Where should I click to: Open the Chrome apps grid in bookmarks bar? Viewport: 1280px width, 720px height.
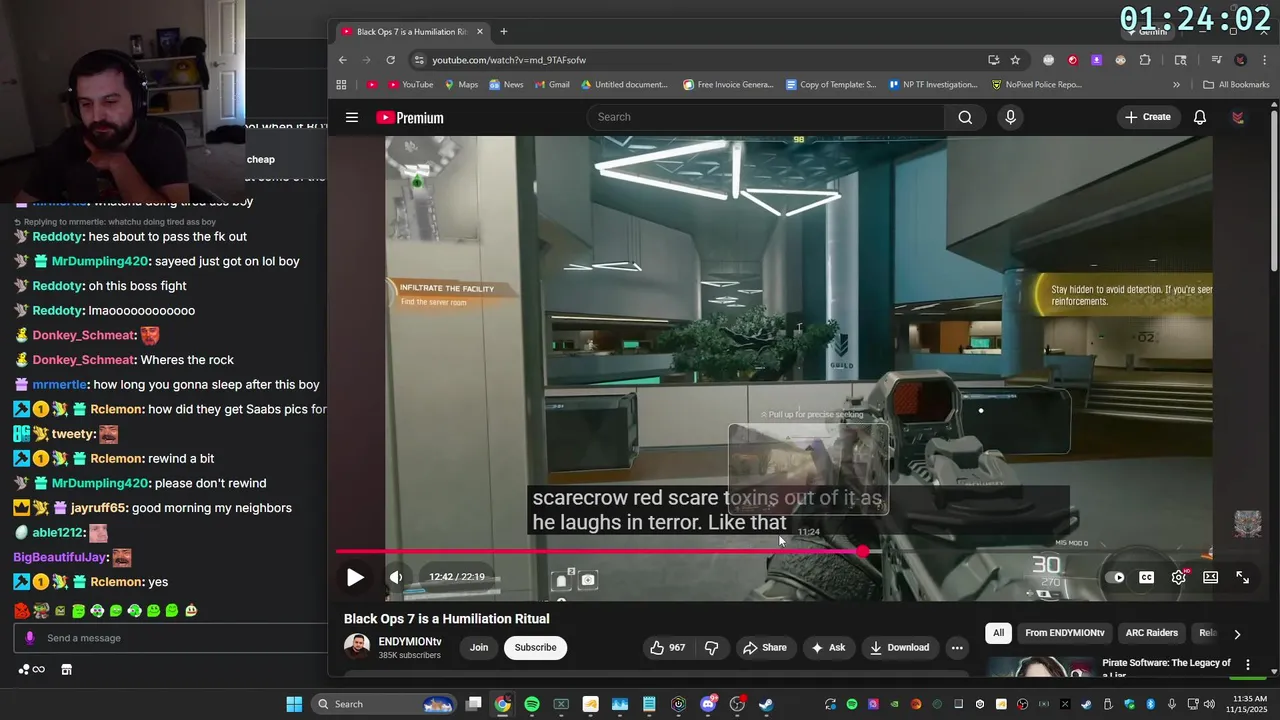pyautogui.click(x=341, y=85)
